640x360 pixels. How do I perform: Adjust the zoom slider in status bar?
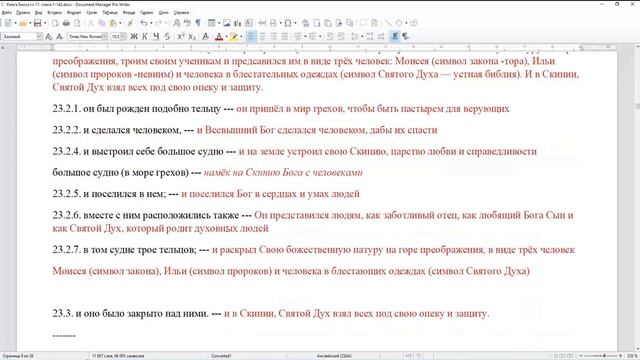pyautogui.click(x=602, y=356)
